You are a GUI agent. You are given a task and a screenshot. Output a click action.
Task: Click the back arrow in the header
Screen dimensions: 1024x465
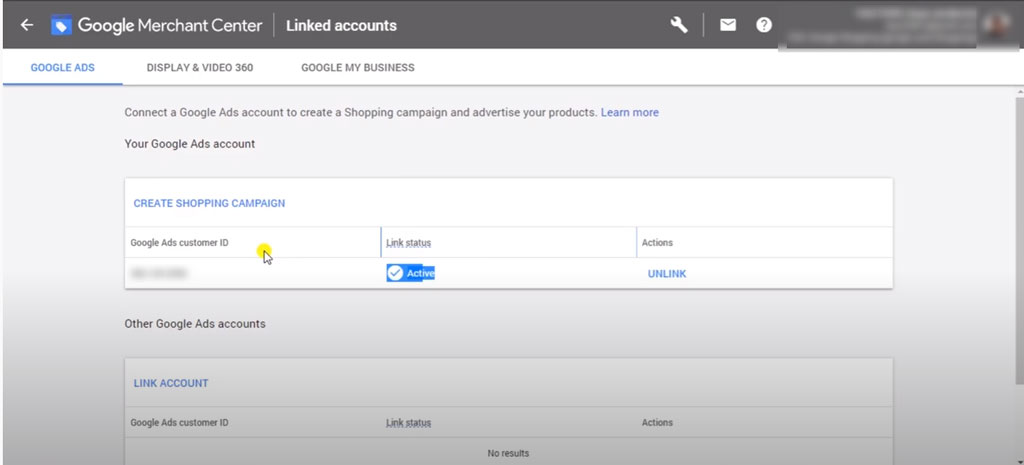pyautogui.click(x=26, y=25)
